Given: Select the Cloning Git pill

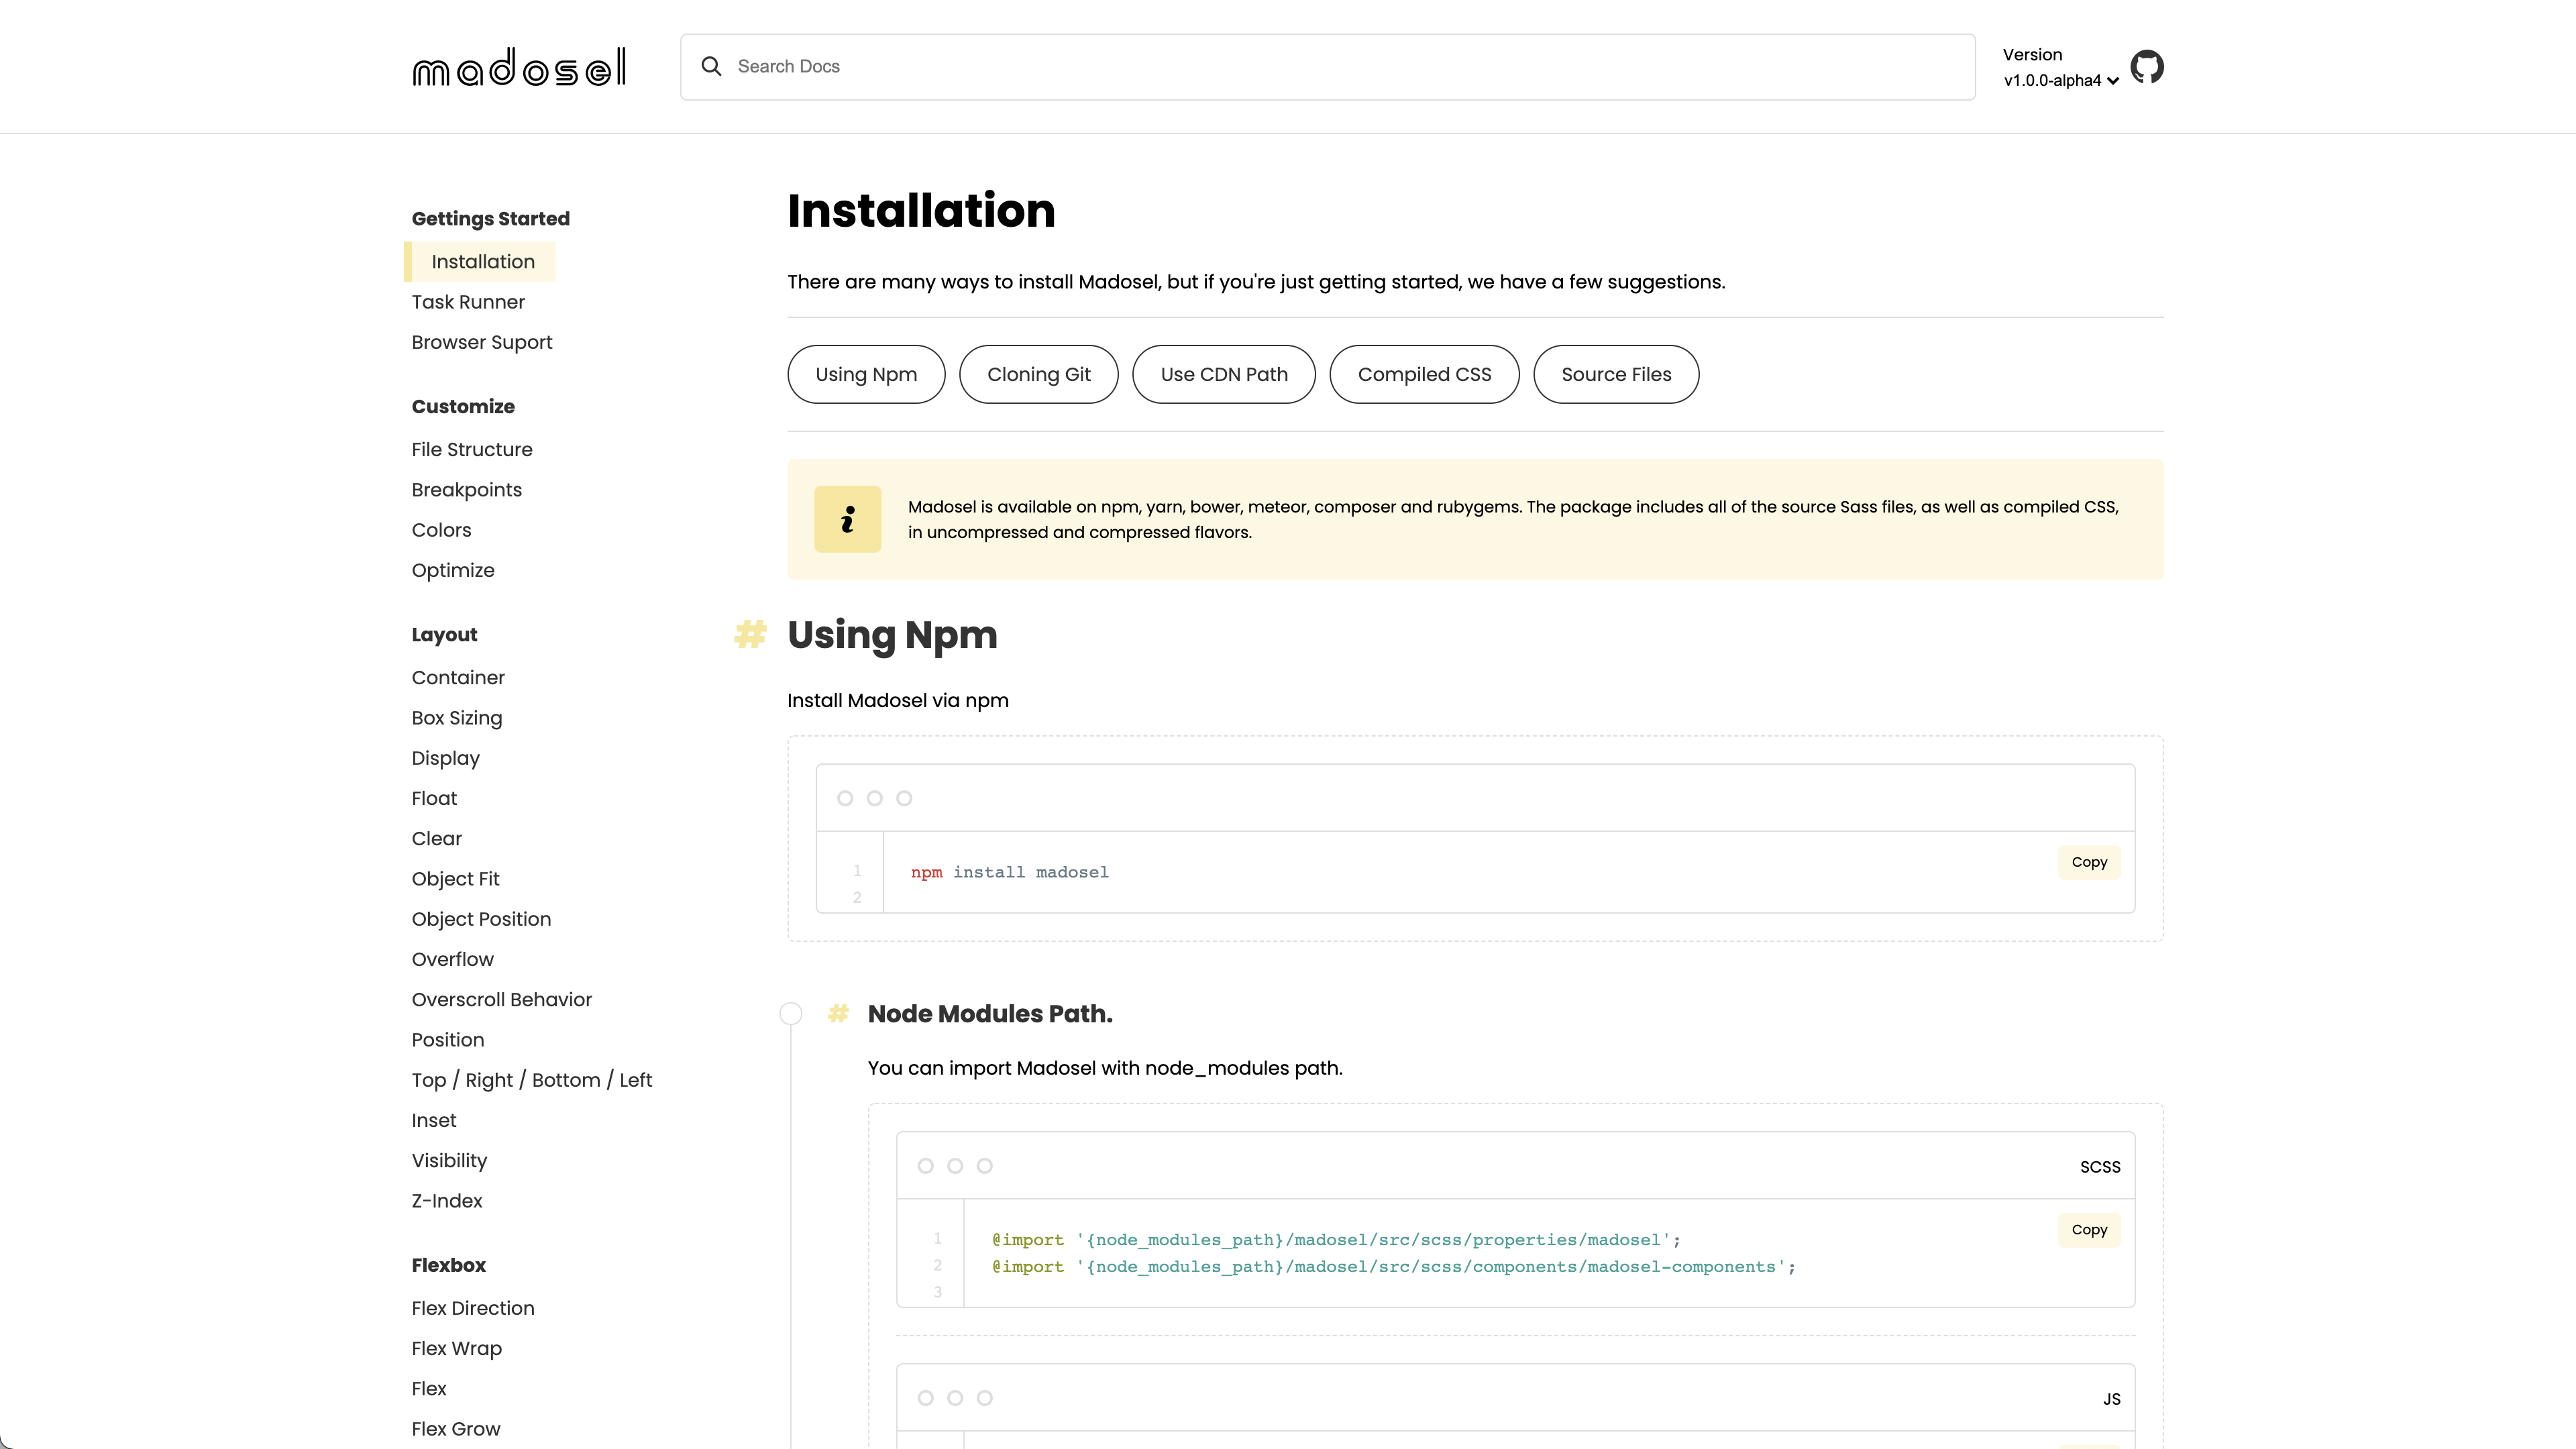Looking at the screenshot, I should (1038, 374).
